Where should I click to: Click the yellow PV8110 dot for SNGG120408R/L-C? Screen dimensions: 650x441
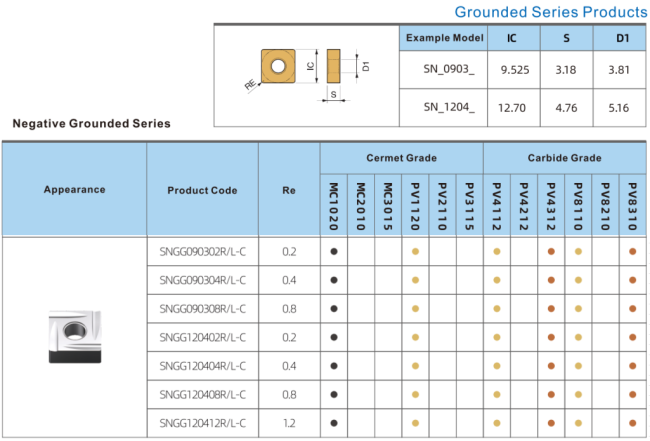pyautogui.click(x=578, y=395)
